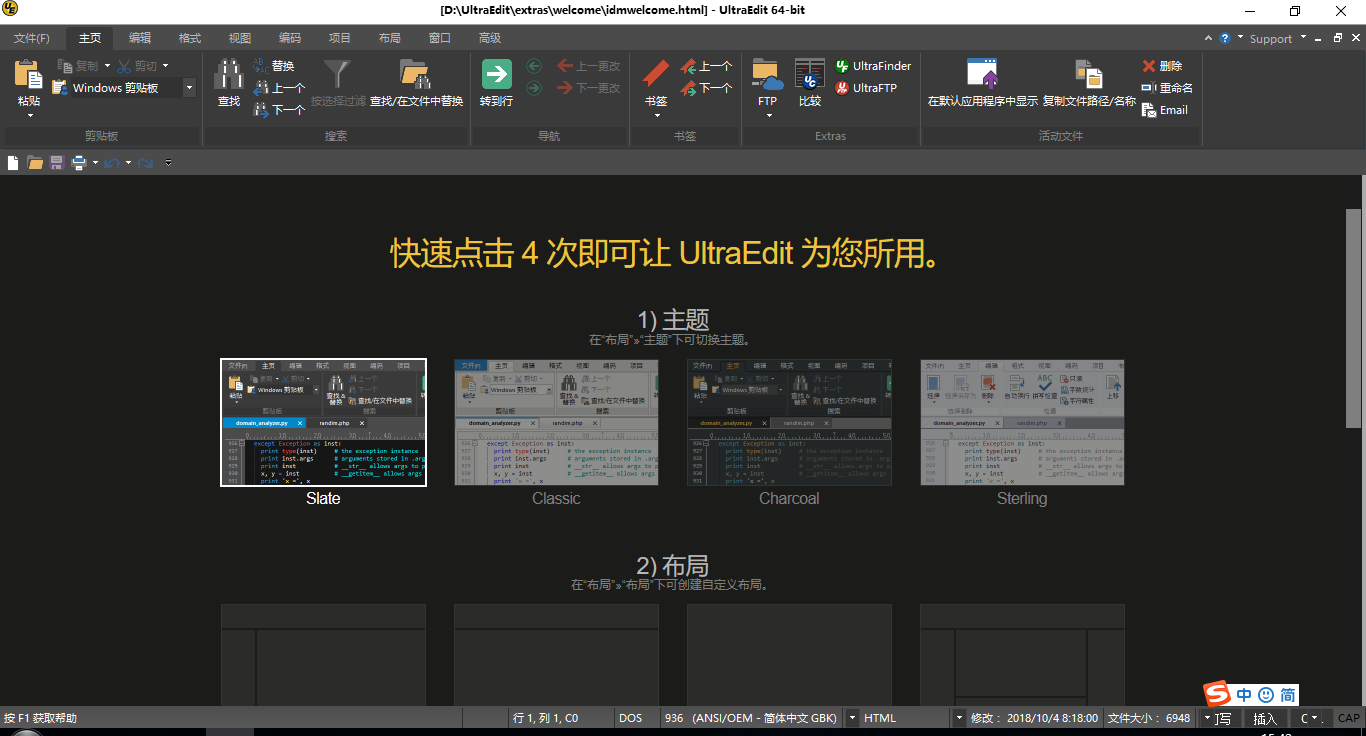1366x736 pixels.
Task: Select the Sterling theme thumbnail
Action: click(1022, 422)
